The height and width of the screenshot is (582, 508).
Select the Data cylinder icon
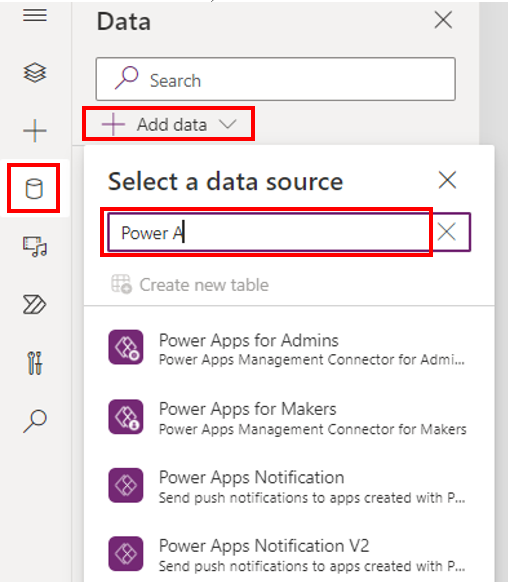[34, 189]
